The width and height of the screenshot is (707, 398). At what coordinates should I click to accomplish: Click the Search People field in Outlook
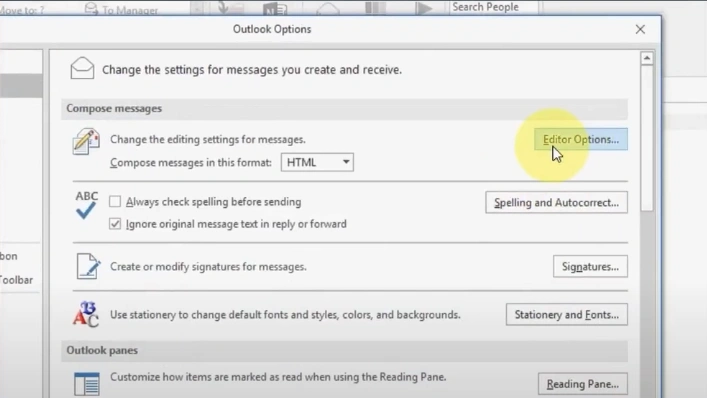coord(494,7)
